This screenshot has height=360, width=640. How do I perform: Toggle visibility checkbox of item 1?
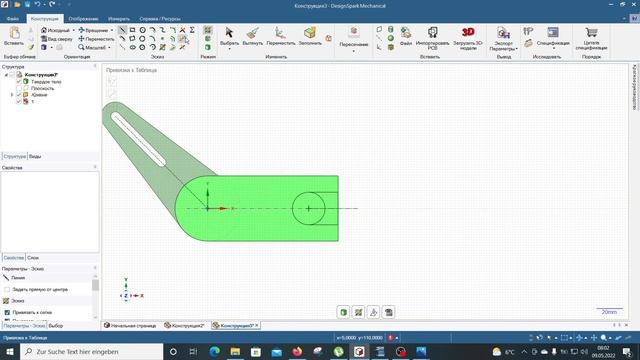tap(18, 101)
